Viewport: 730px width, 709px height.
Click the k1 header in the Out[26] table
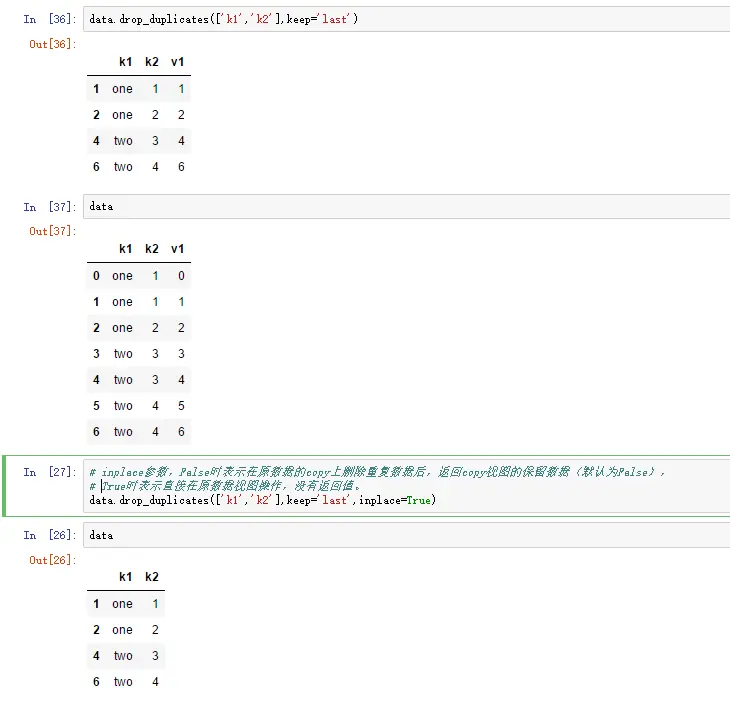pos(126,577)
